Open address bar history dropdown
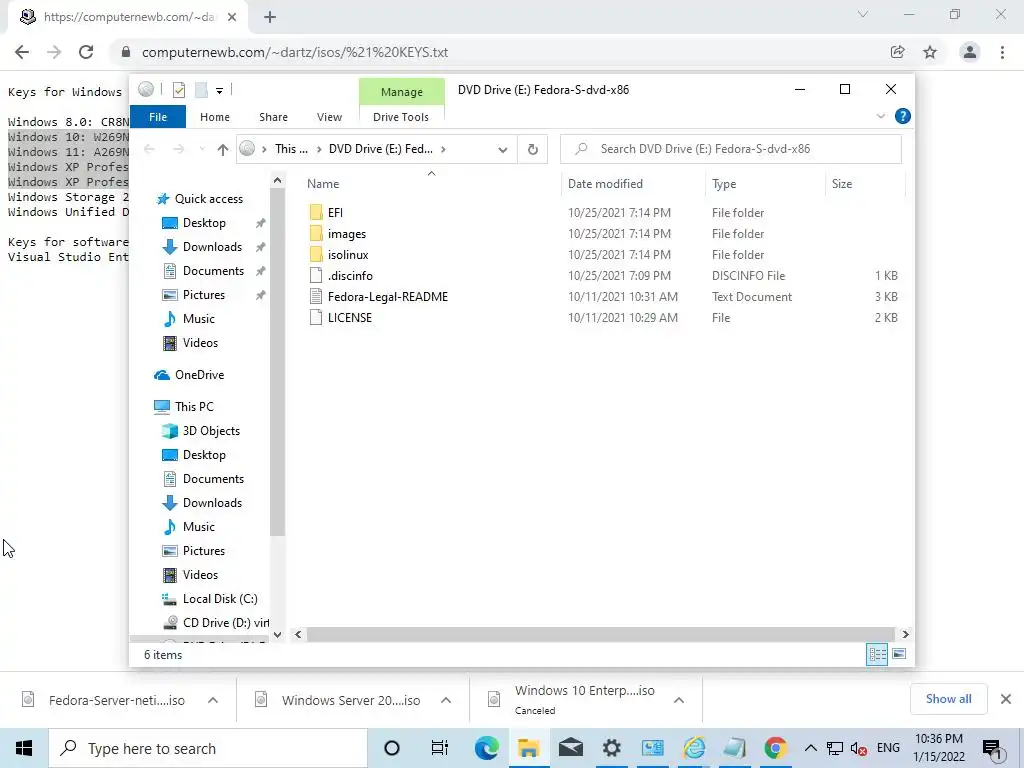Screen dimensions: 1024x768 tap(502, 150)
